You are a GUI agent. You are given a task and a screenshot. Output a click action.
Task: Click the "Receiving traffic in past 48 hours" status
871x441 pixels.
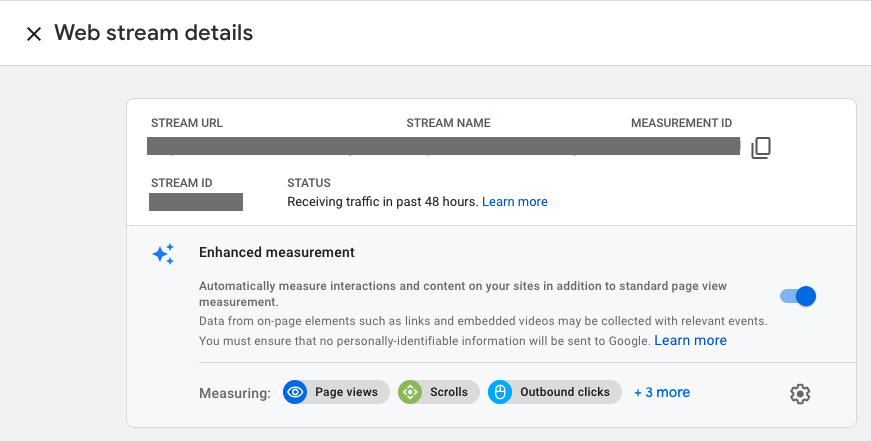[382, 202]
